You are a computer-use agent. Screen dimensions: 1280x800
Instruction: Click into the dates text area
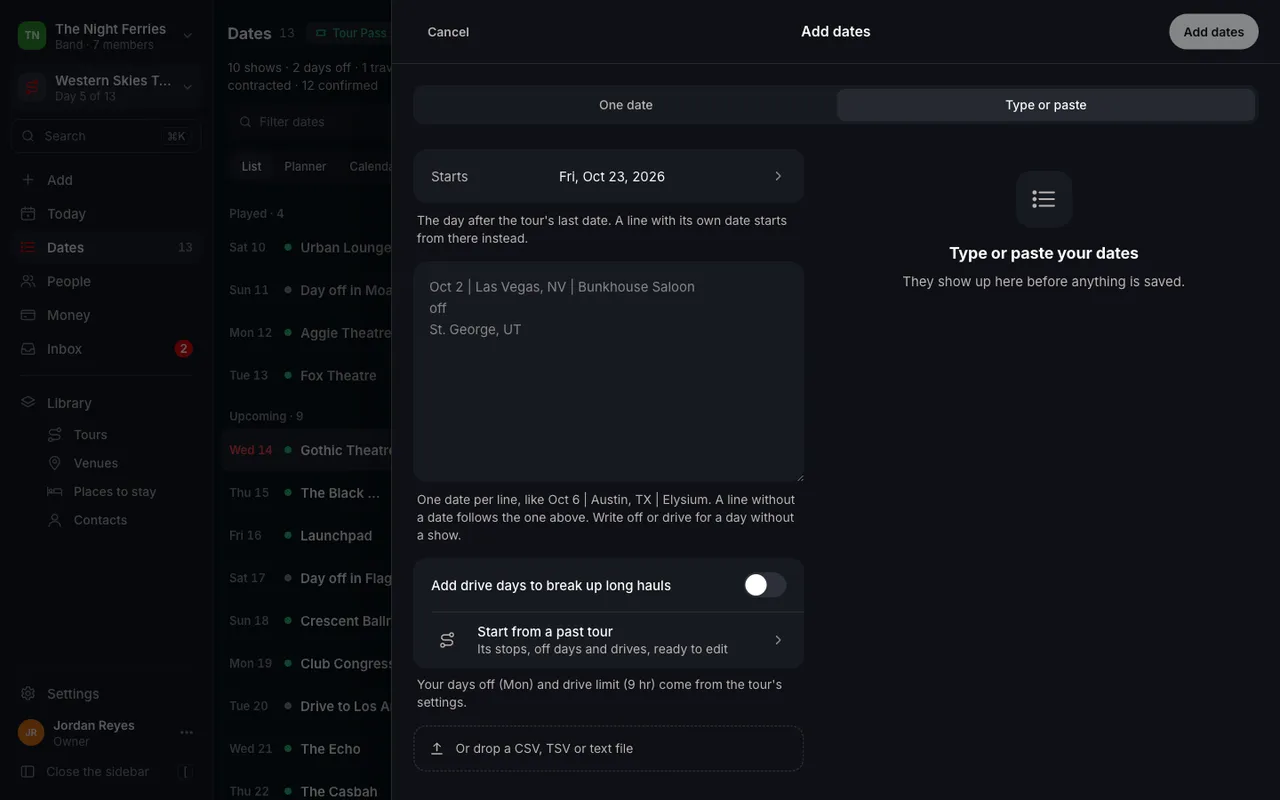[x=608, y=372]
